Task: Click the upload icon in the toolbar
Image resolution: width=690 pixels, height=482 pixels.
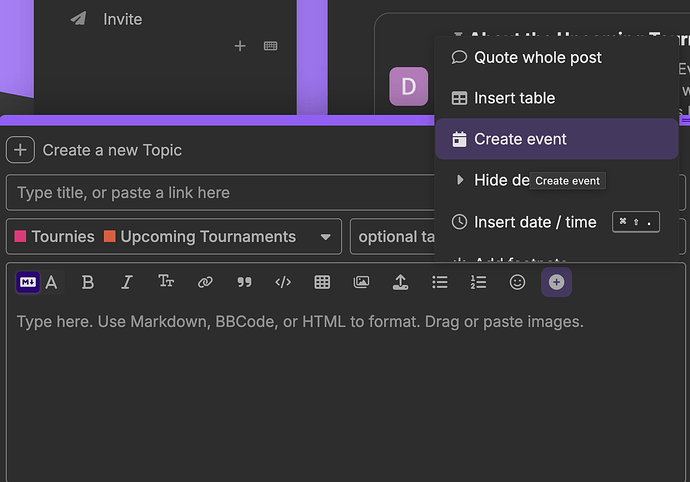Action: [400, 283]
